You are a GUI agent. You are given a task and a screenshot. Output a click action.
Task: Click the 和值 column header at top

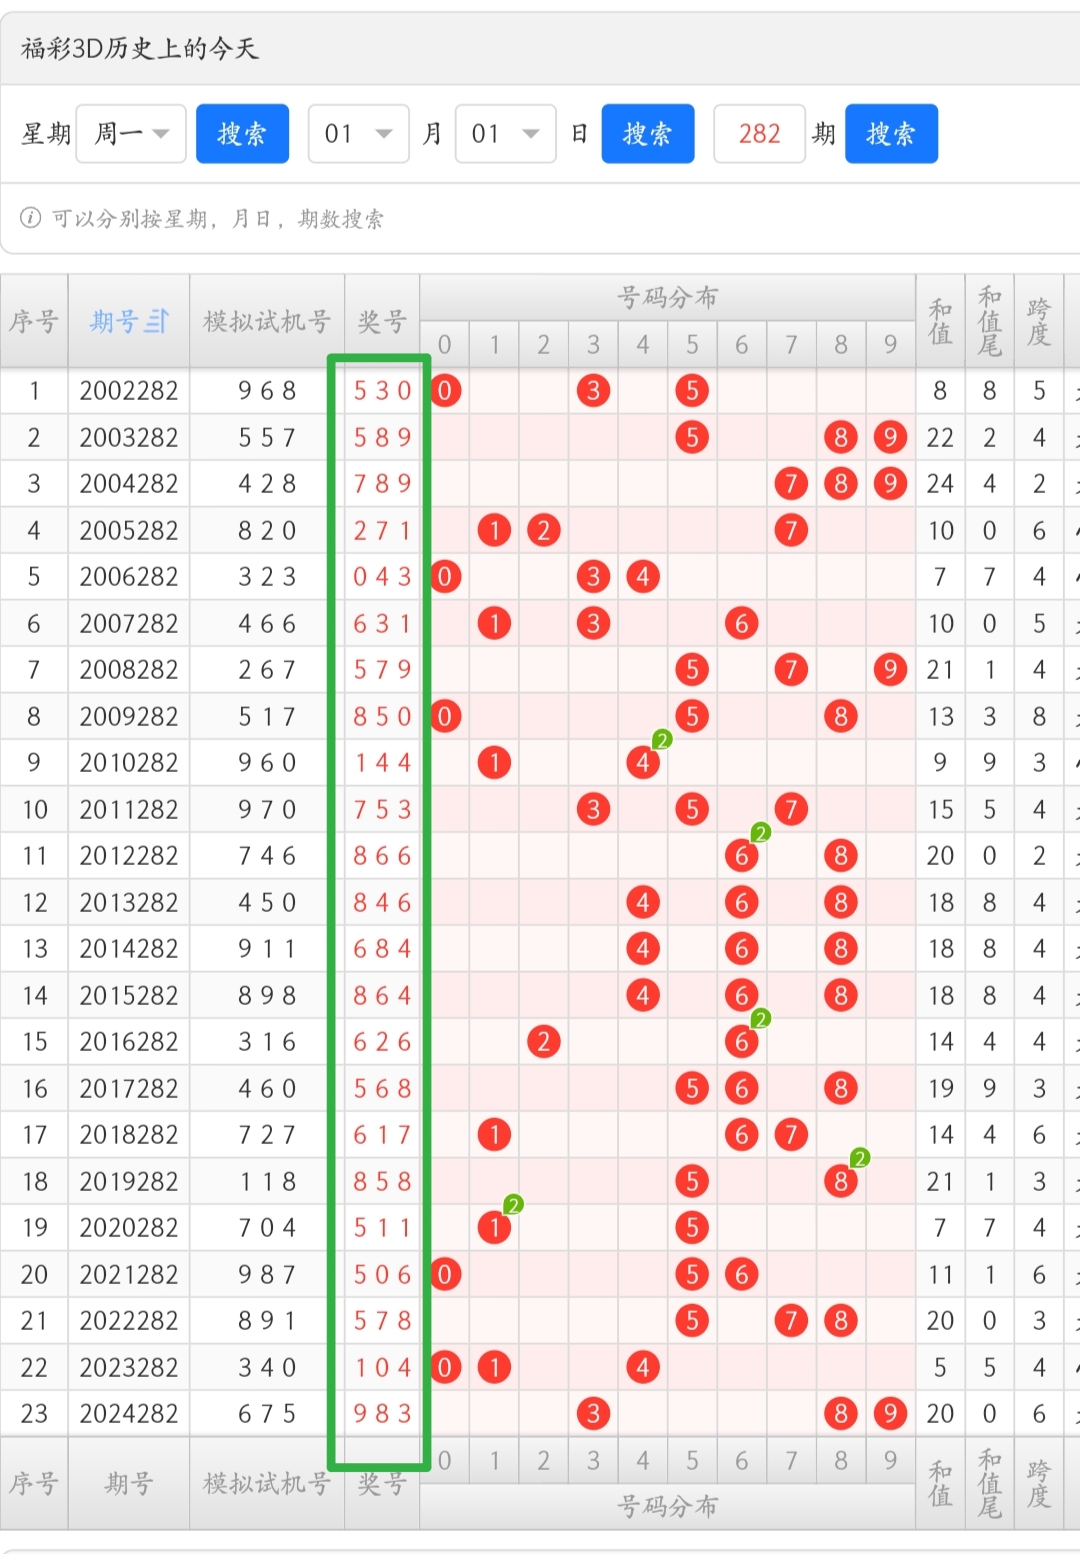coord(940,321)
